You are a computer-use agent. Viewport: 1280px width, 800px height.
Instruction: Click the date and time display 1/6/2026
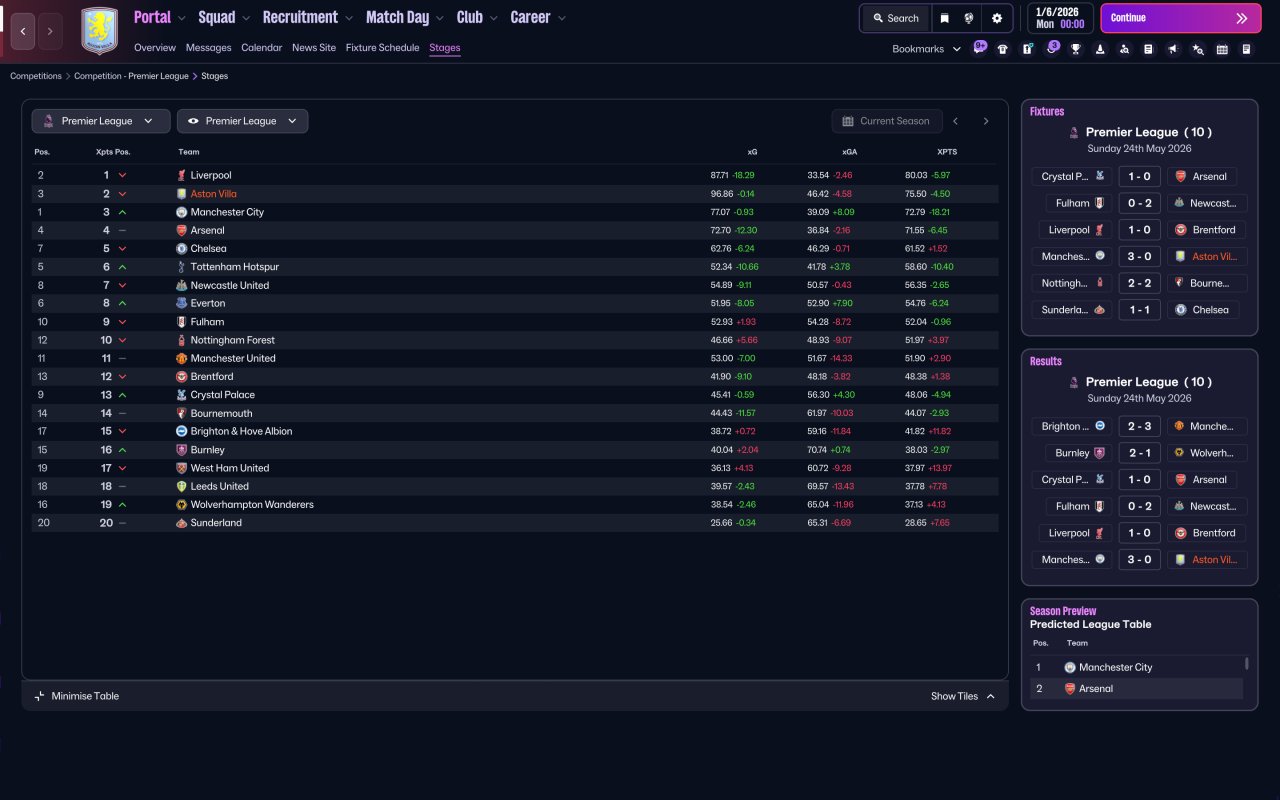click(1060, 18)
